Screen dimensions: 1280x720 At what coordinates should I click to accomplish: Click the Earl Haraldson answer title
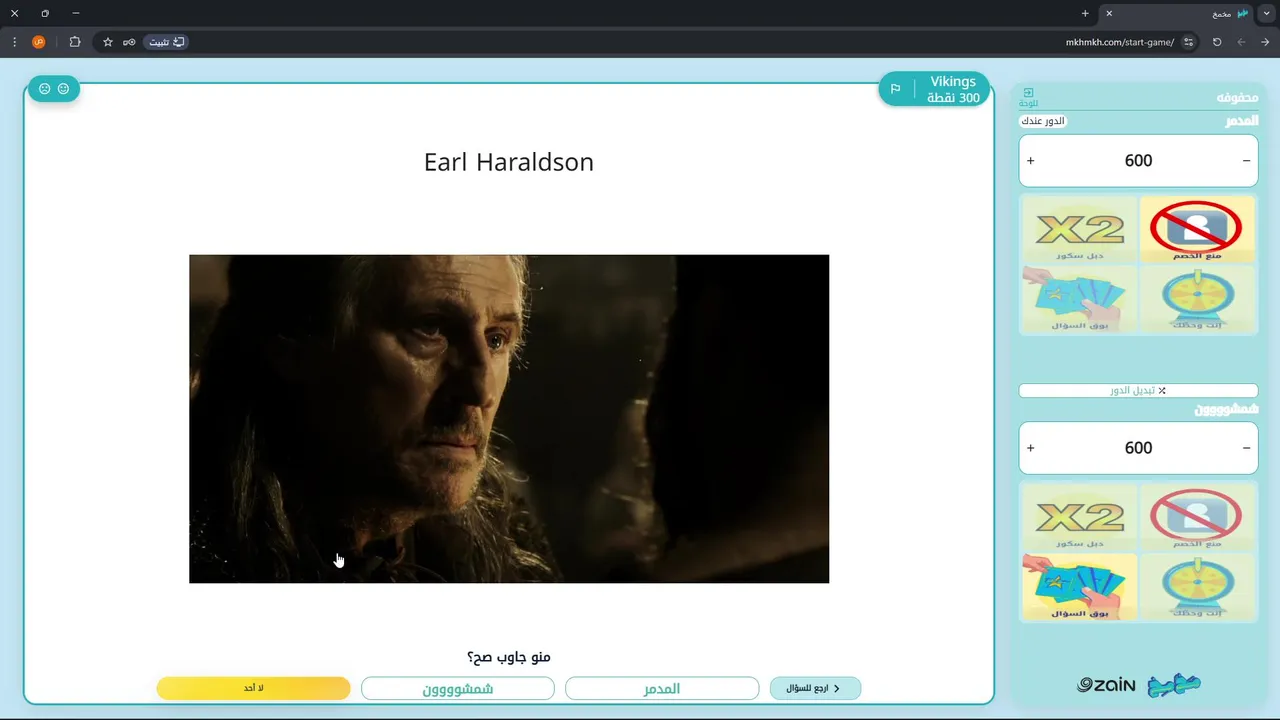point(509,162)
